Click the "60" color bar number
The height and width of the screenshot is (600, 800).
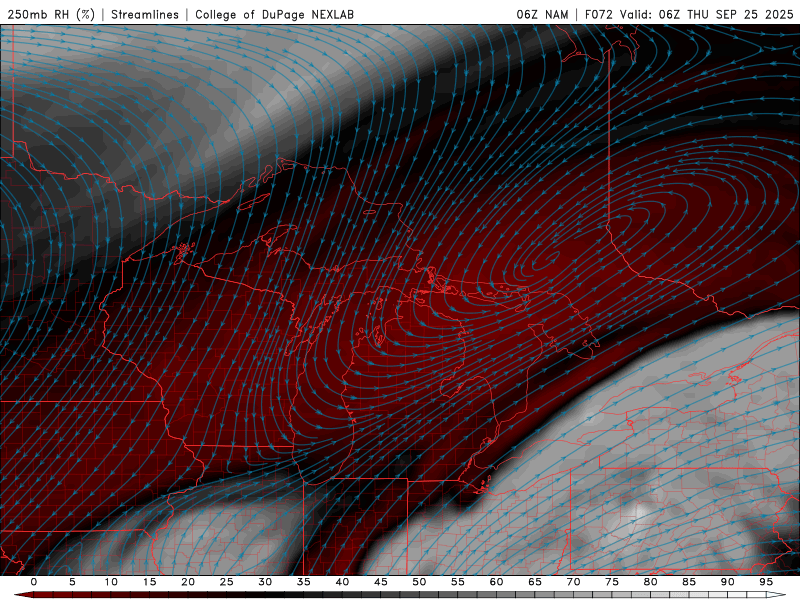[496, 582]
